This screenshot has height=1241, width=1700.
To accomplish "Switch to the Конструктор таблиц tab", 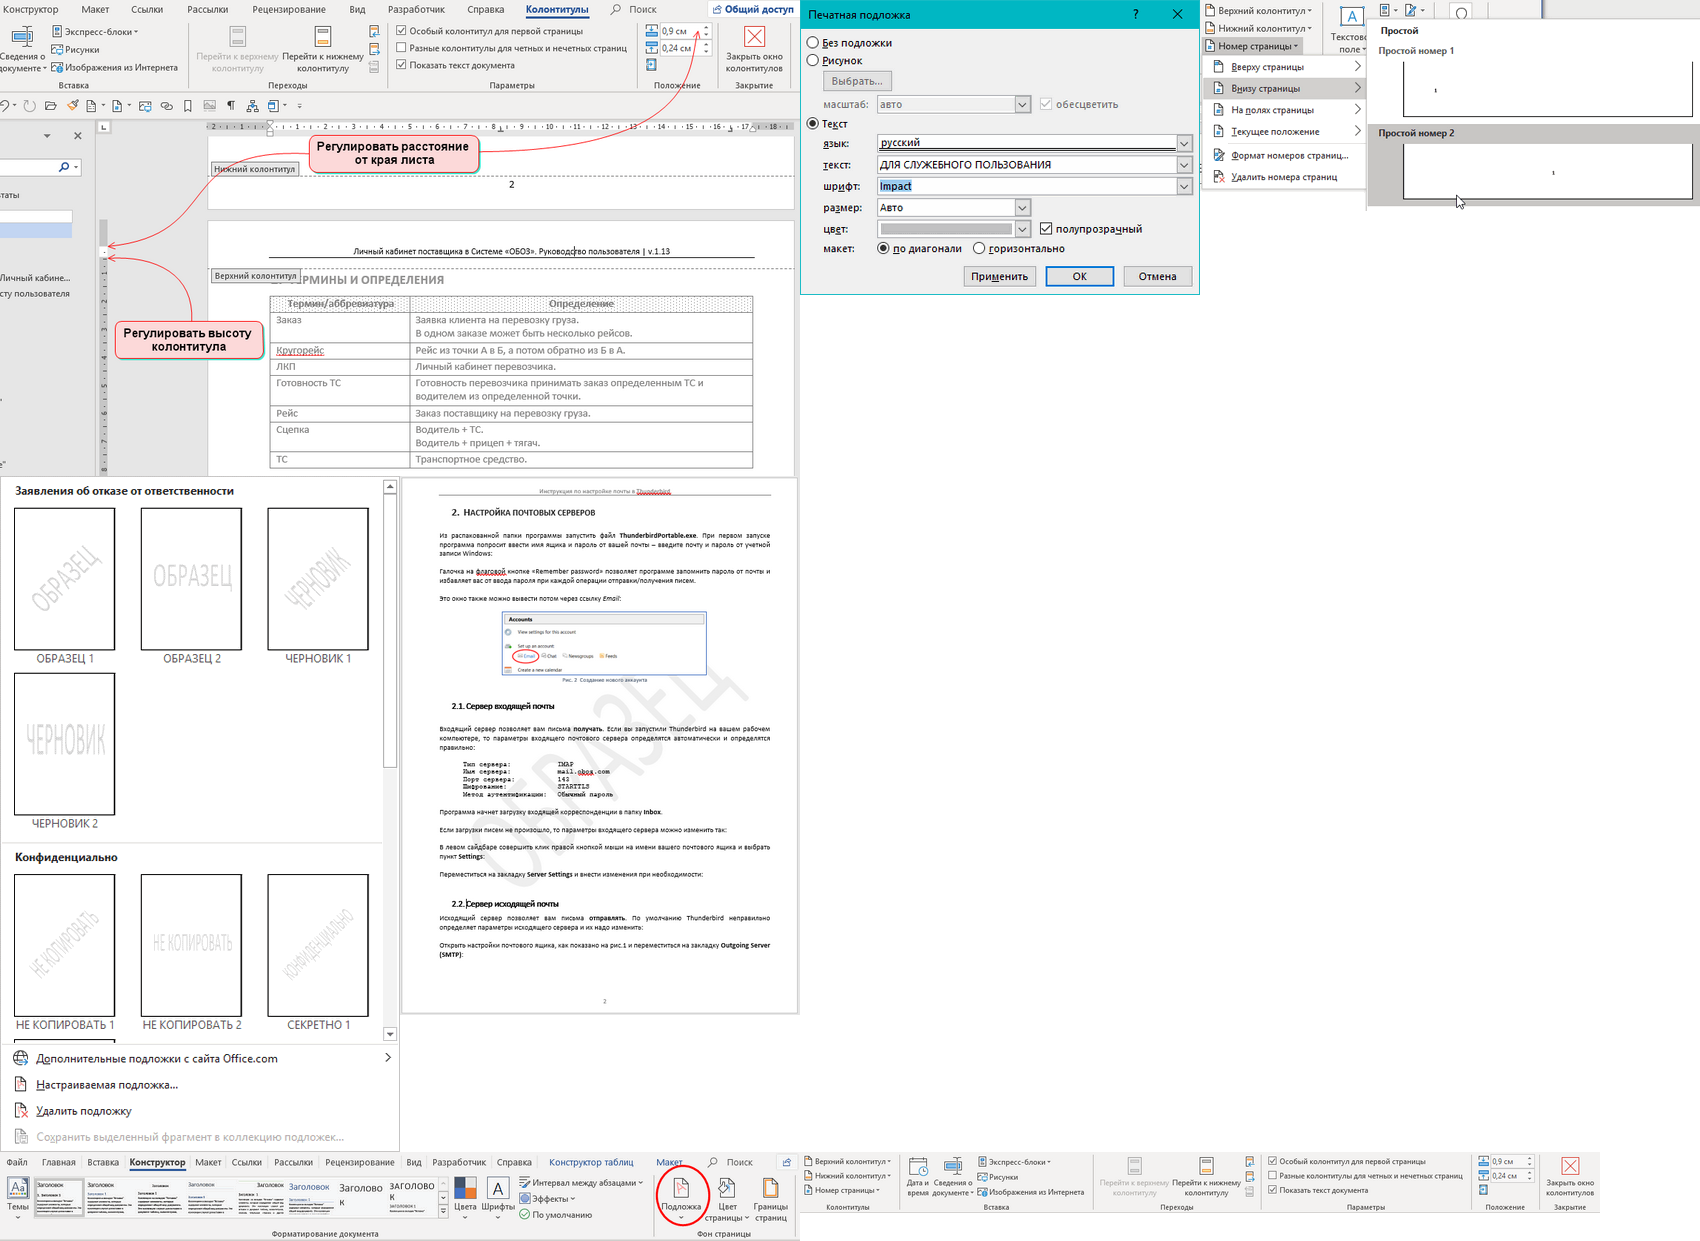I will [x=590, y=1162].
